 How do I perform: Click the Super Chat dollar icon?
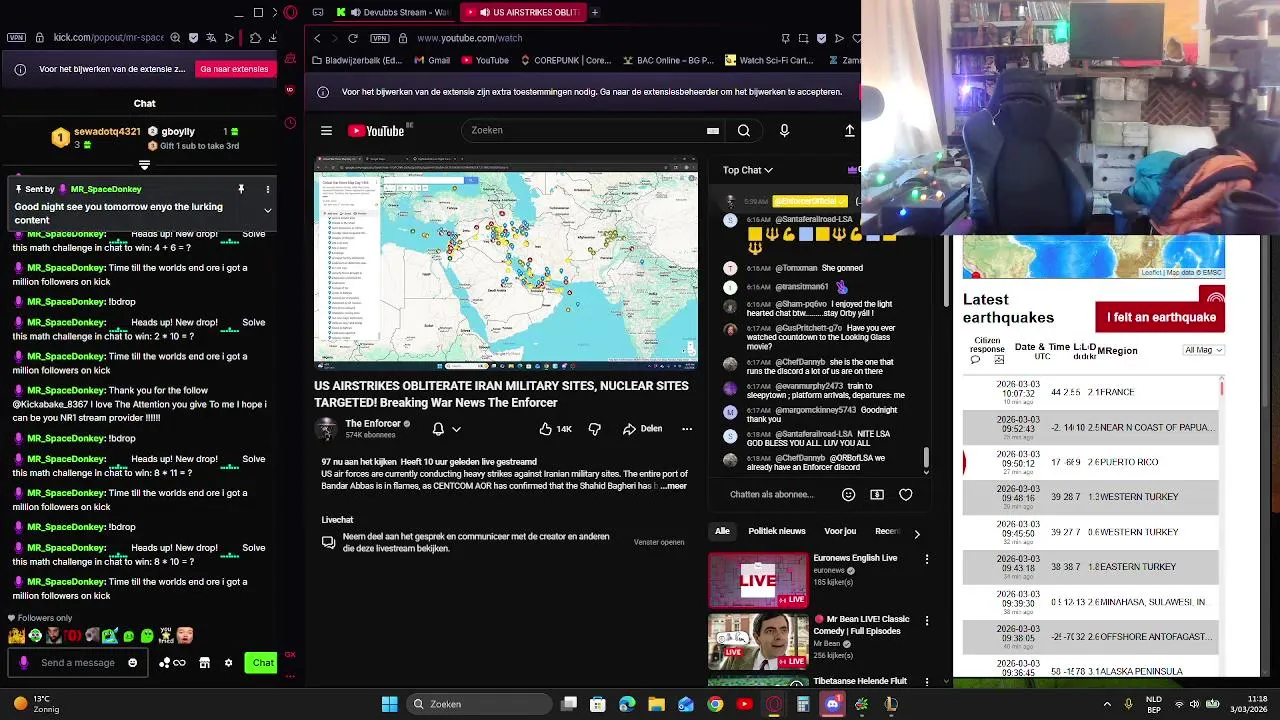pos(877,495)
